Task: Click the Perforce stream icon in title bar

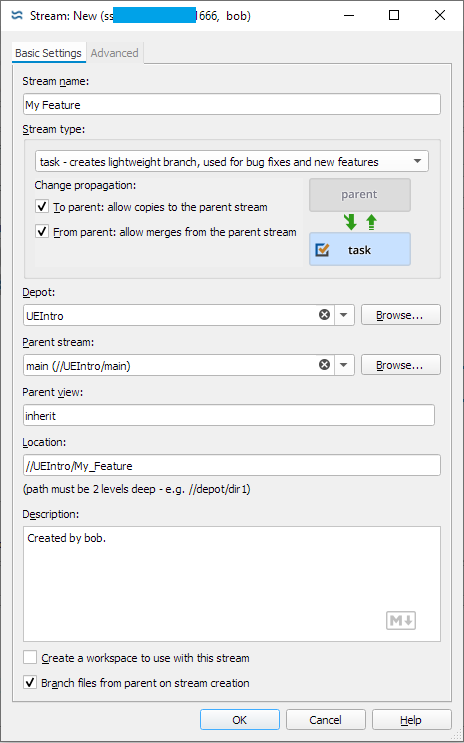Action: (17, 16)
